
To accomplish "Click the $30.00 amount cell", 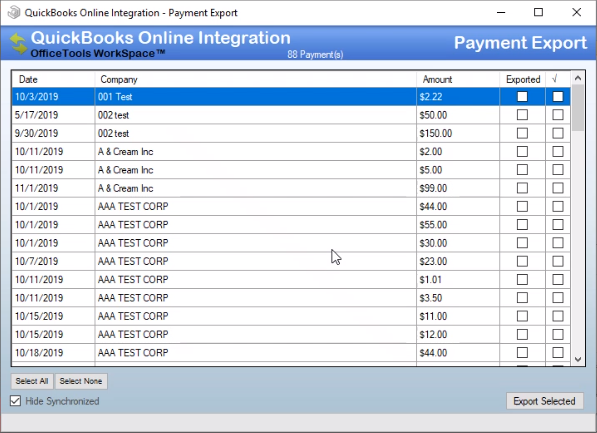I will 458,243.
